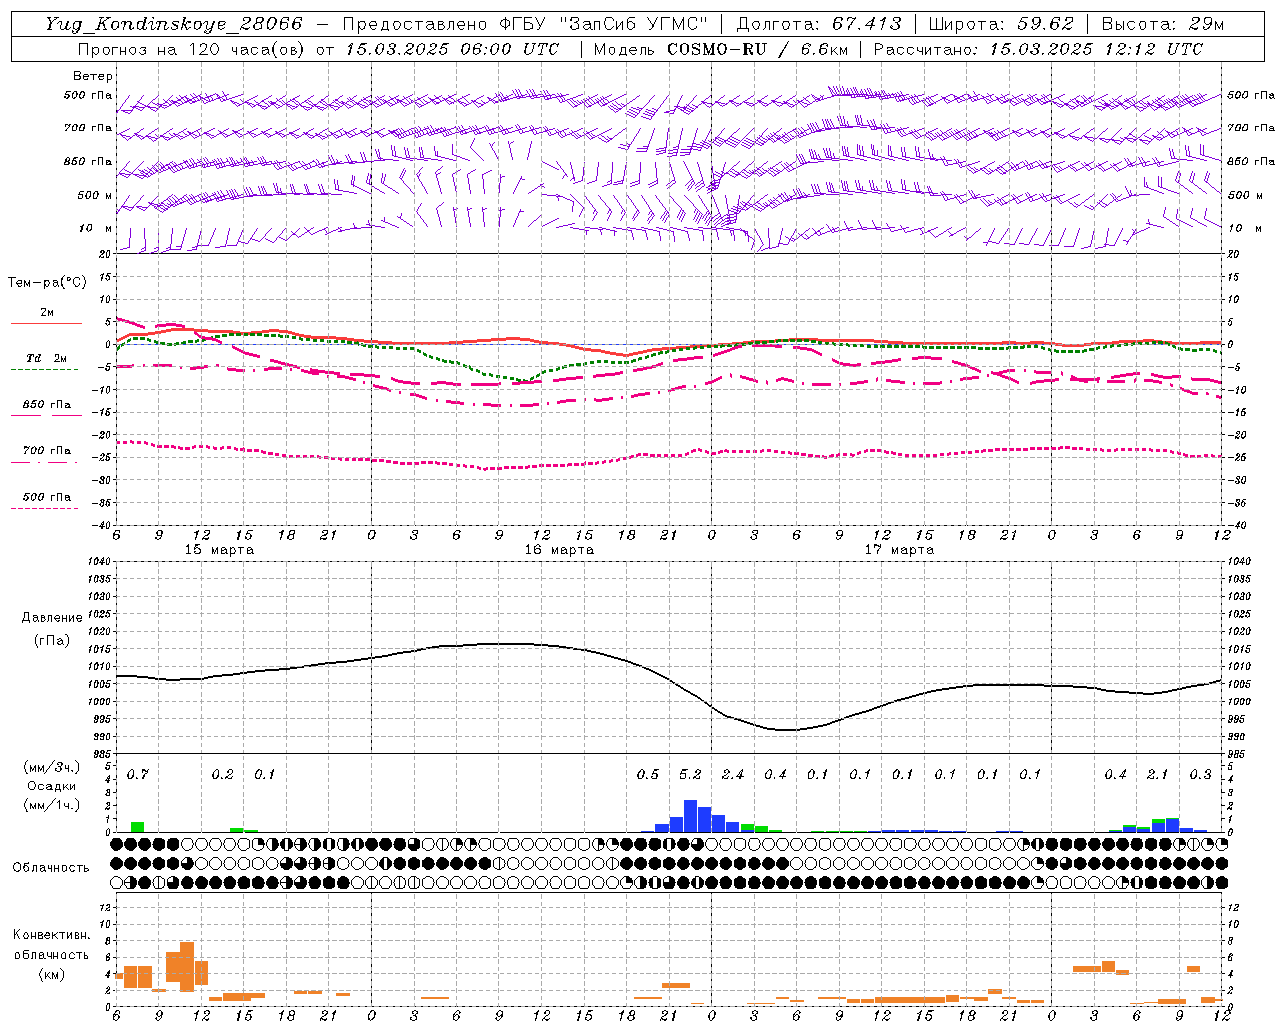This screenshot has height=1024, width=1280.
Task: Click the date label 17 марта
Action: [900, 549]
